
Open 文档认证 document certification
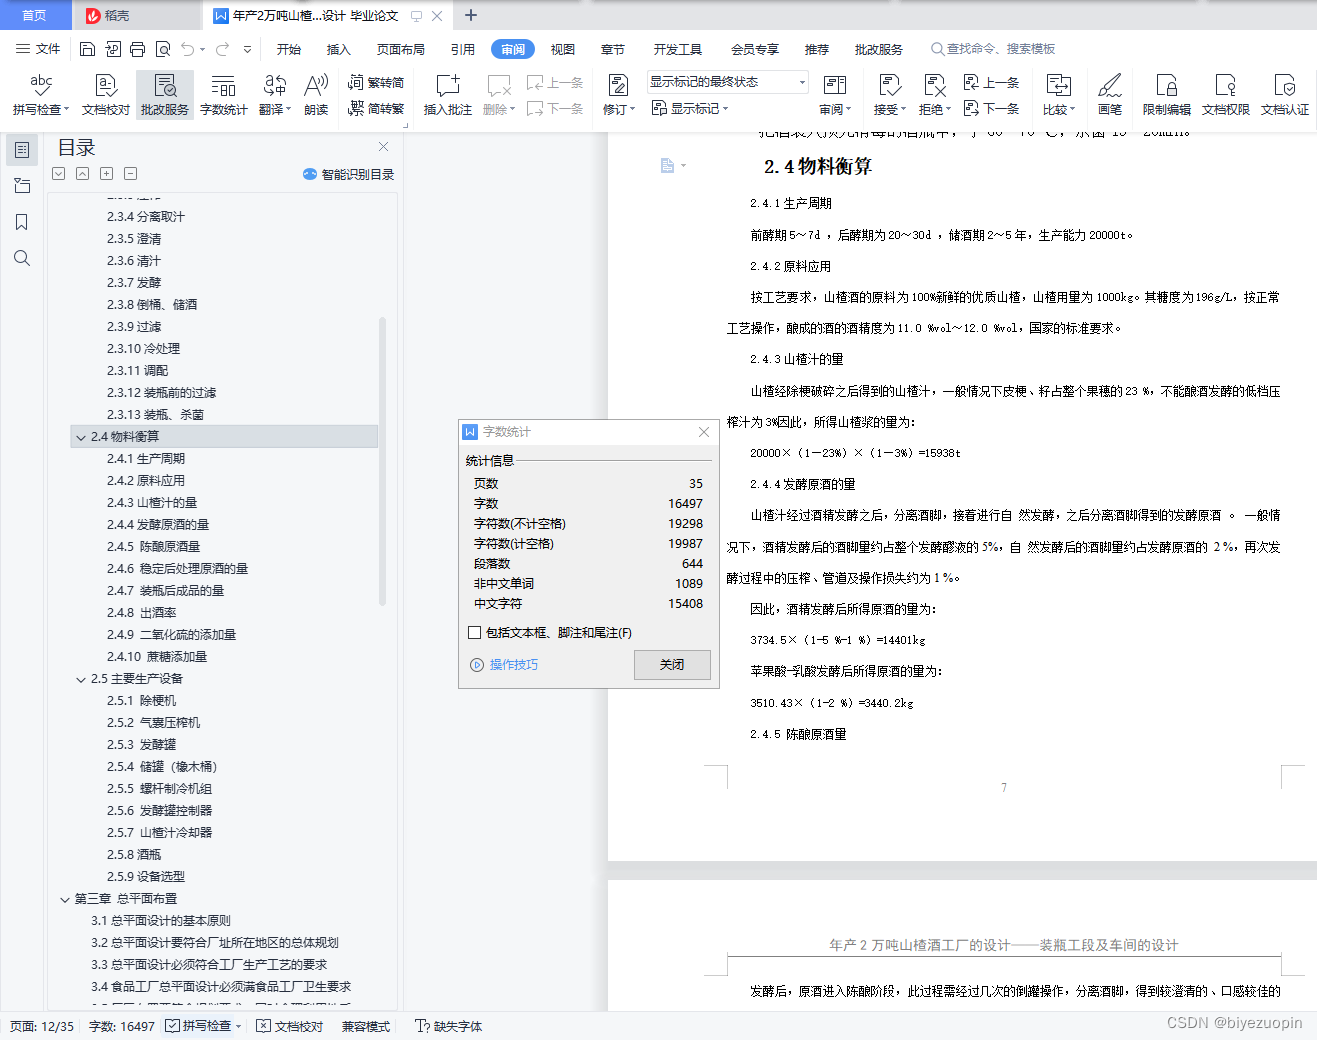click(x=1285, y=95)
